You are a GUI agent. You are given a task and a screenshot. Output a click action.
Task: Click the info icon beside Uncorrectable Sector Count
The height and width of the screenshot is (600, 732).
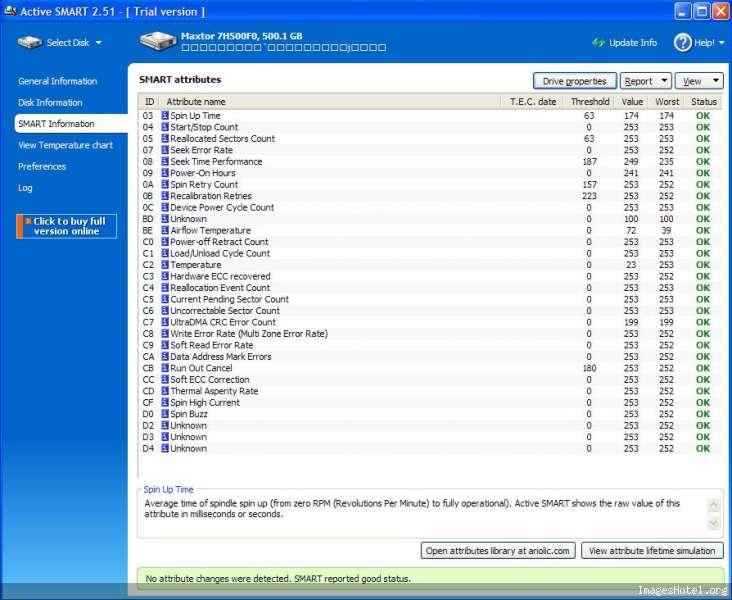pos(165,311)
